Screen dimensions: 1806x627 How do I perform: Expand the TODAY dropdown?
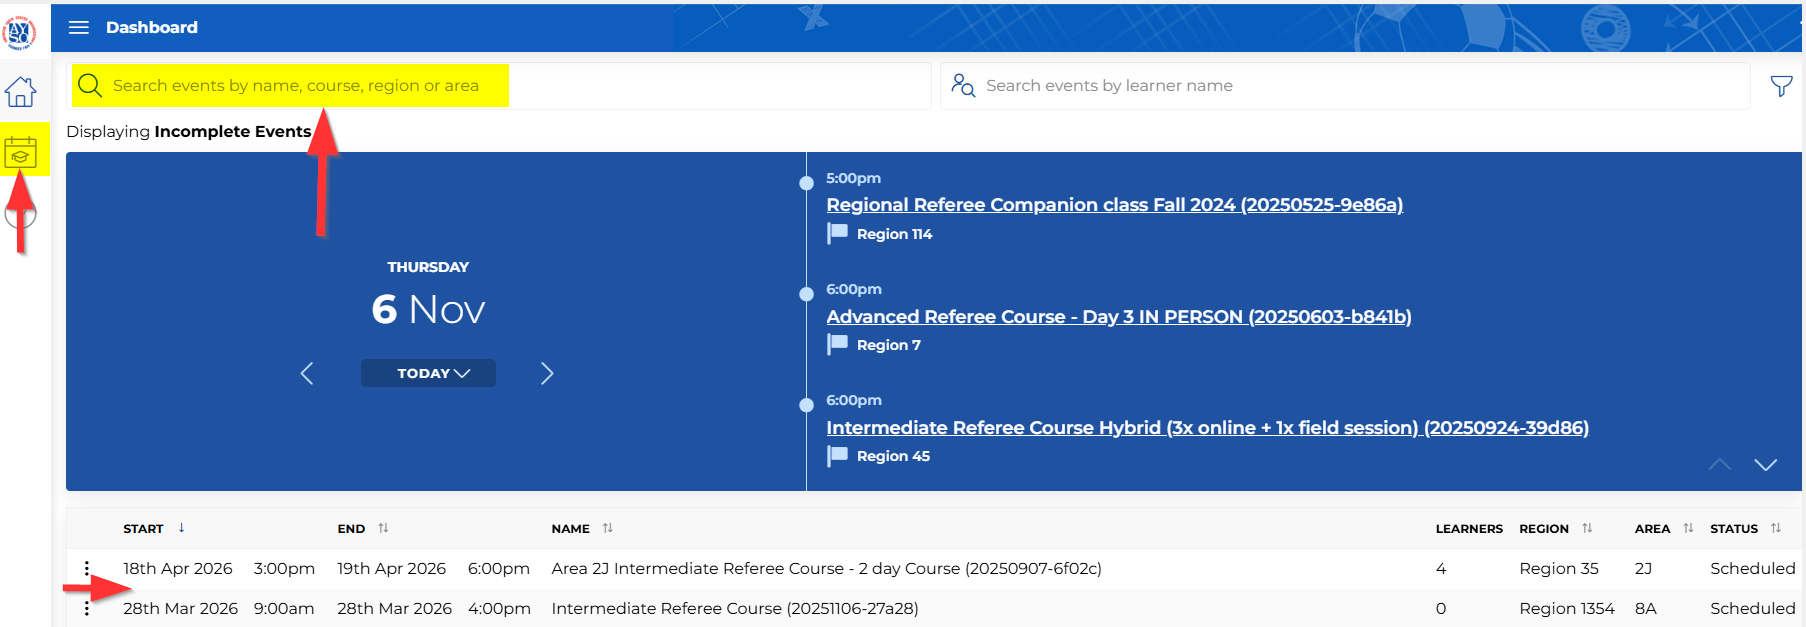click(428, 373)
